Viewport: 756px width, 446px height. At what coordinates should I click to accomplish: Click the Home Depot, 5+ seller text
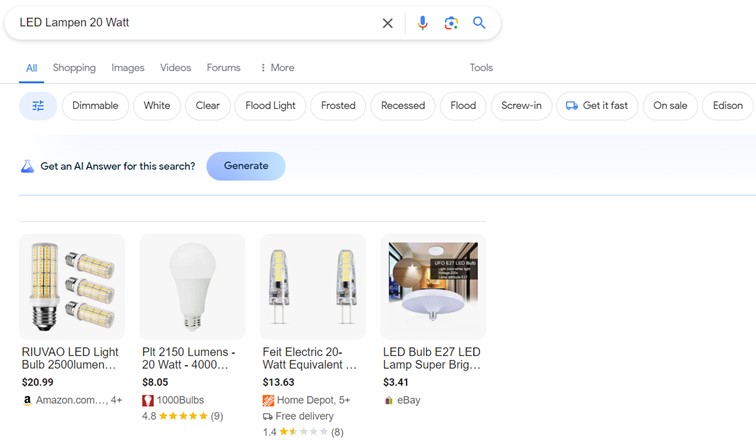313,400
